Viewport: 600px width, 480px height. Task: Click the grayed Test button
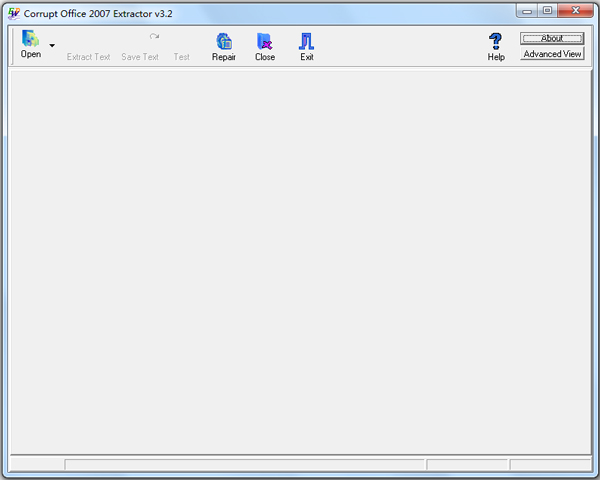pos(182,57)
